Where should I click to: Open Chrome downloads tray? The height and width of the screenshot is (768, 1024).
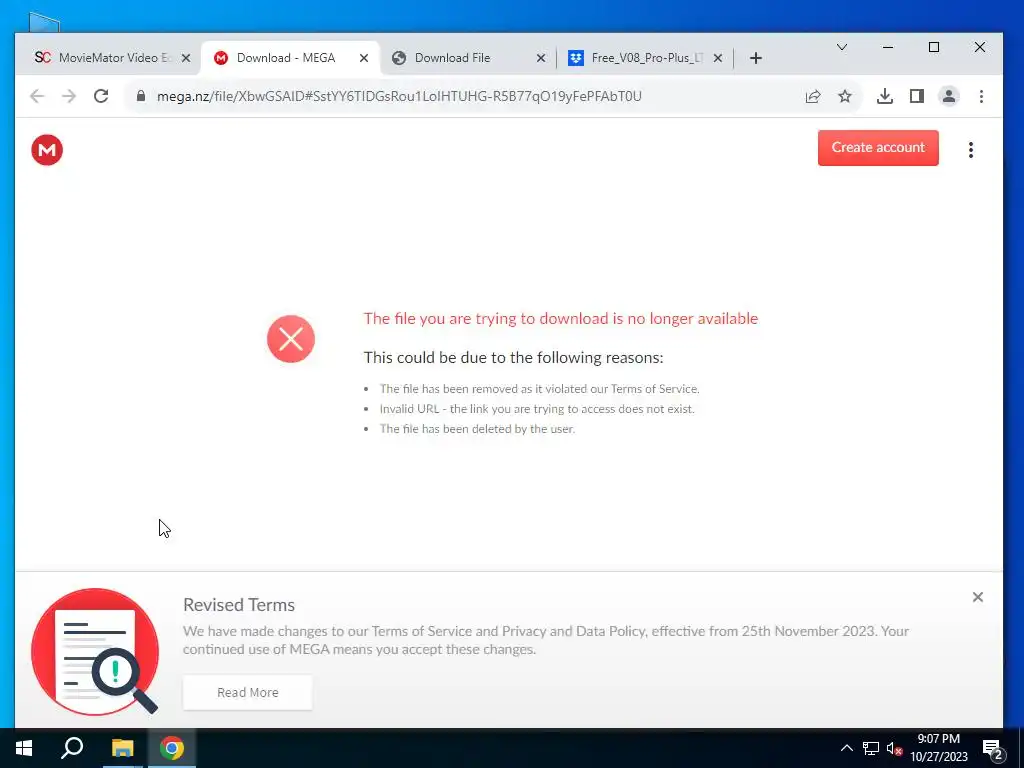click(884, 97)
